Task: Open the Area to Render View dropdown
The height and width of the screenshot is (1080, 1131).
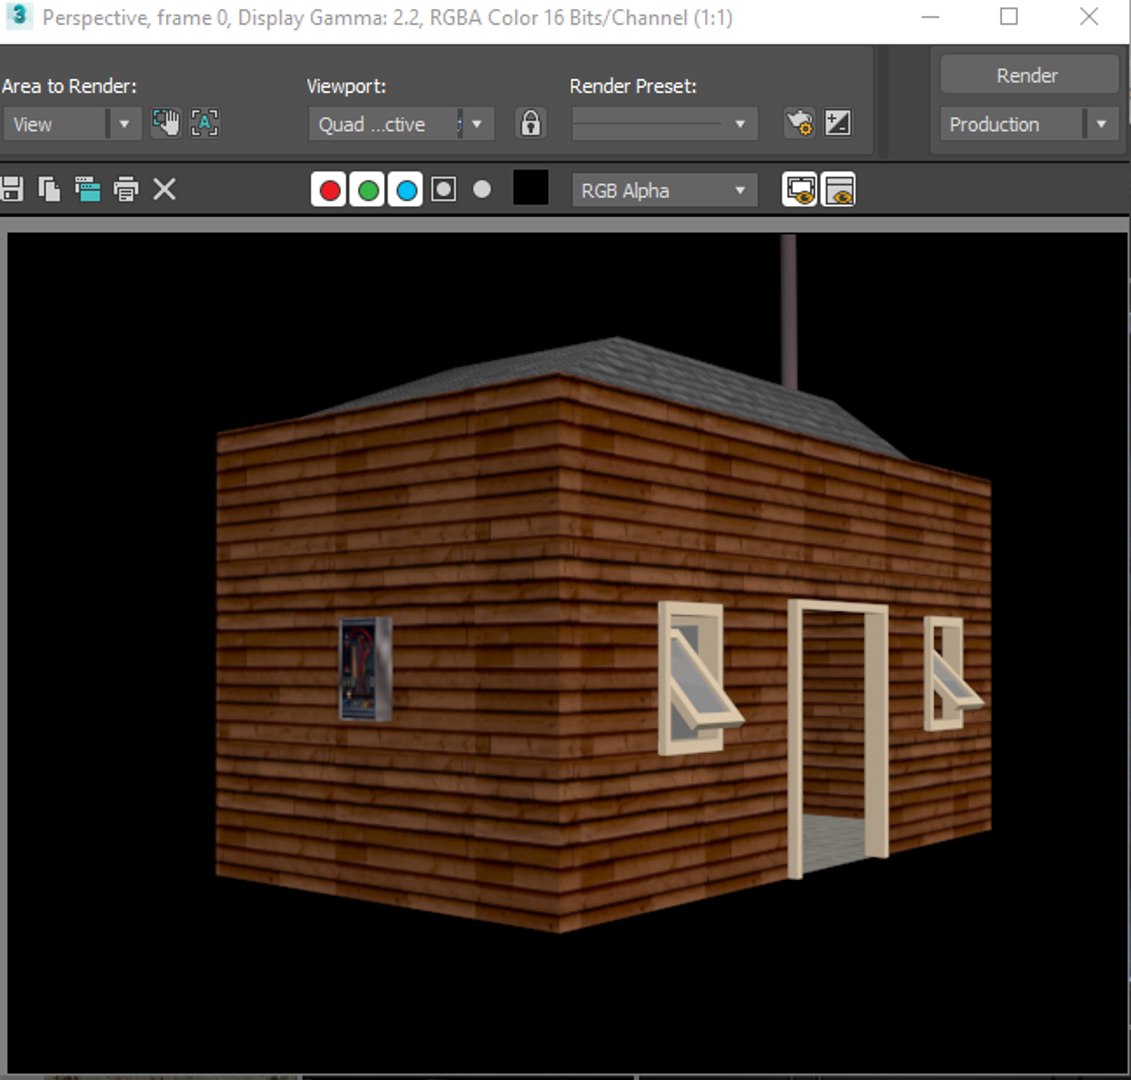Action: [71, 124]
